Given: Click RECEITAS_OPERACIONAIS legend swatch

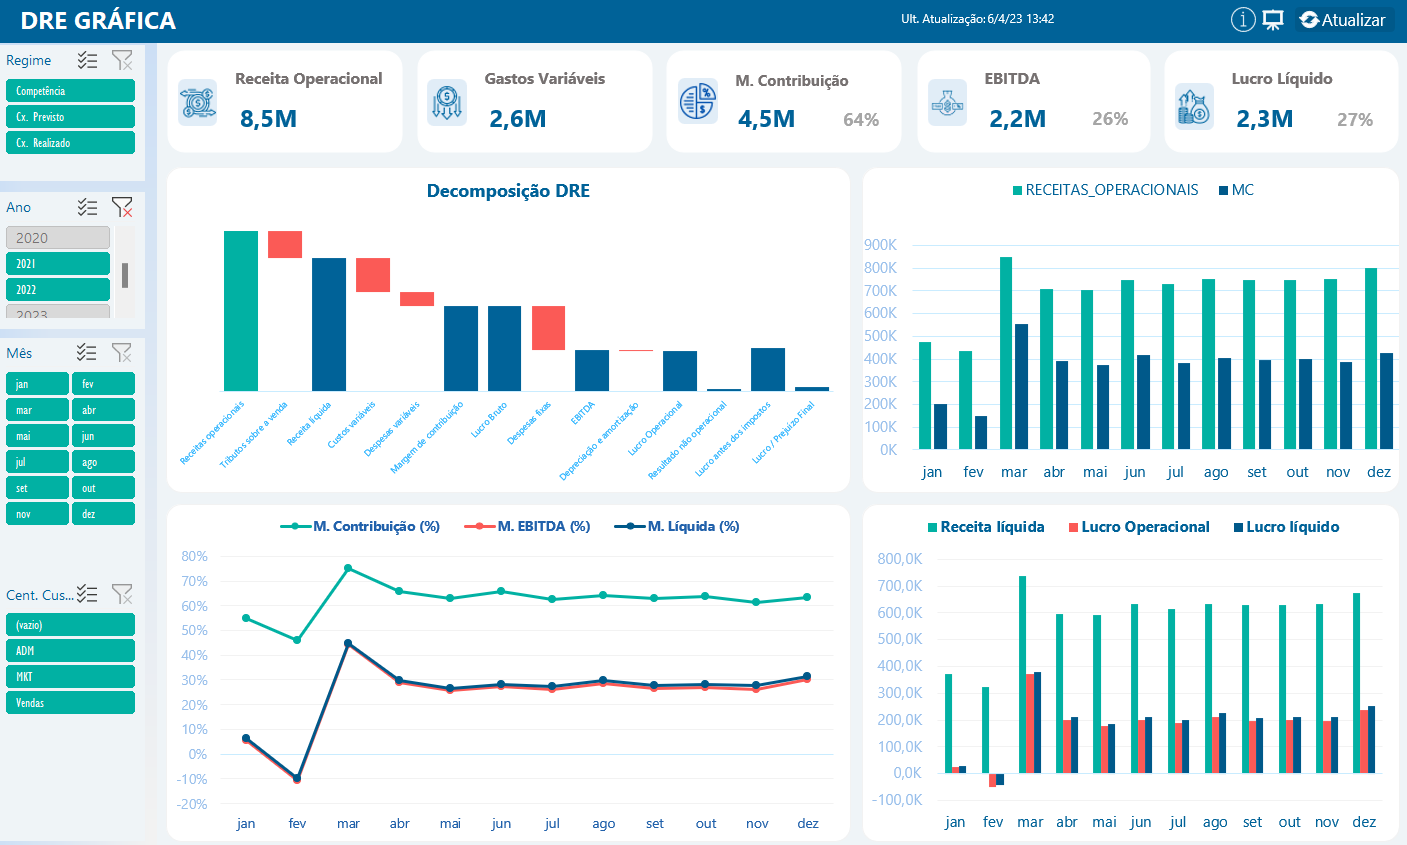Looking at the screenshot, I should coord(1018,190).
